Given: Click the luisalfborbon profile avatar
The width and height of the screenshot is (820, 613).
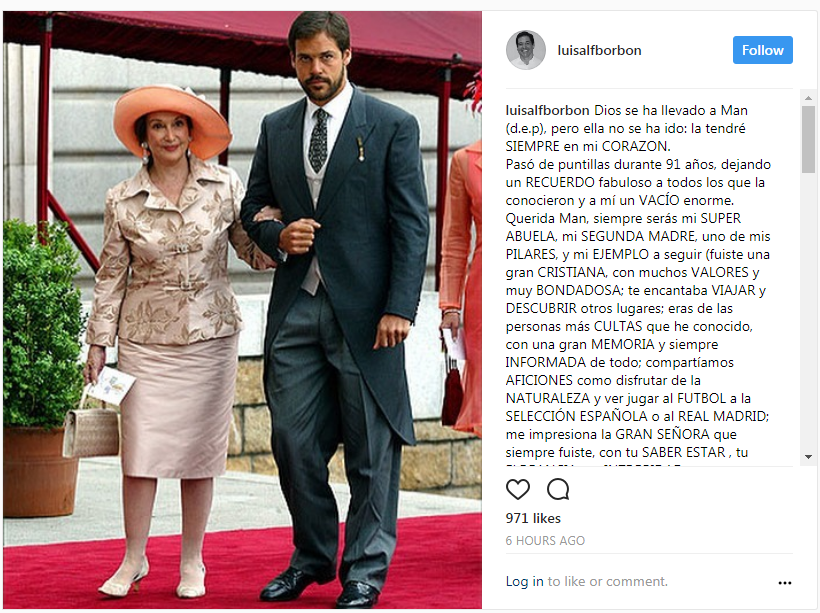Looking at the screenshot, I should coord(526,50).
